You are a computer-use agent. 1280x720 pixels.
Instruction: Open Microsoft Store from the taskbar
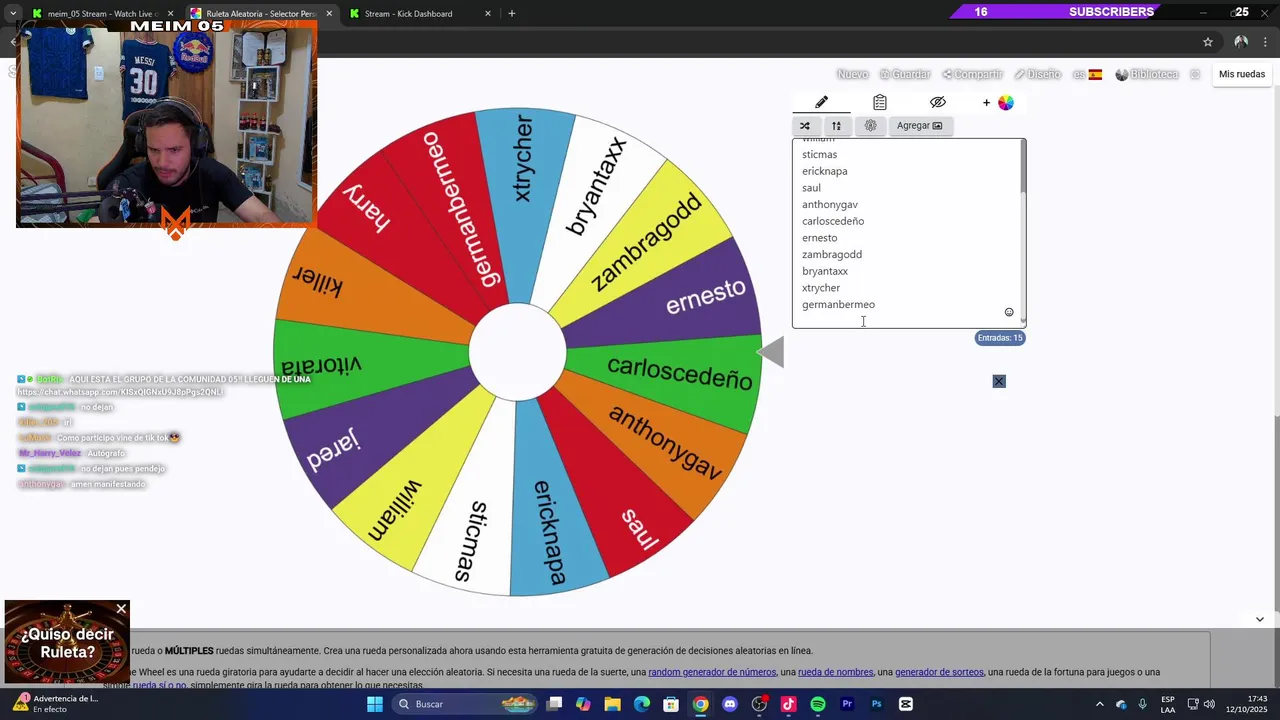[671, 704]
